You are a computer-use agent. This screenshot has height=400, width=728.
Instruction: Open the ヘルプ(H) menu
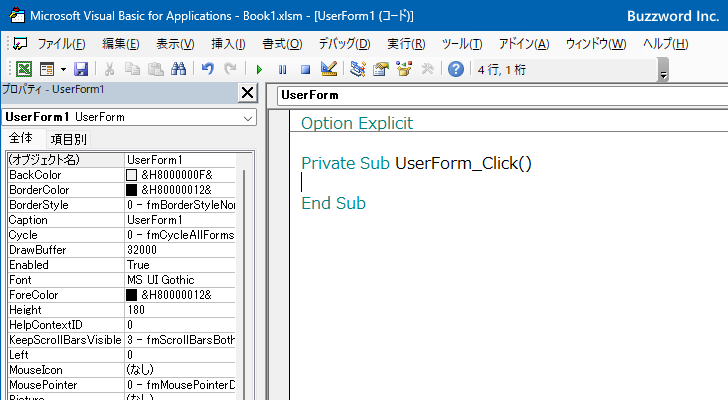665,44
